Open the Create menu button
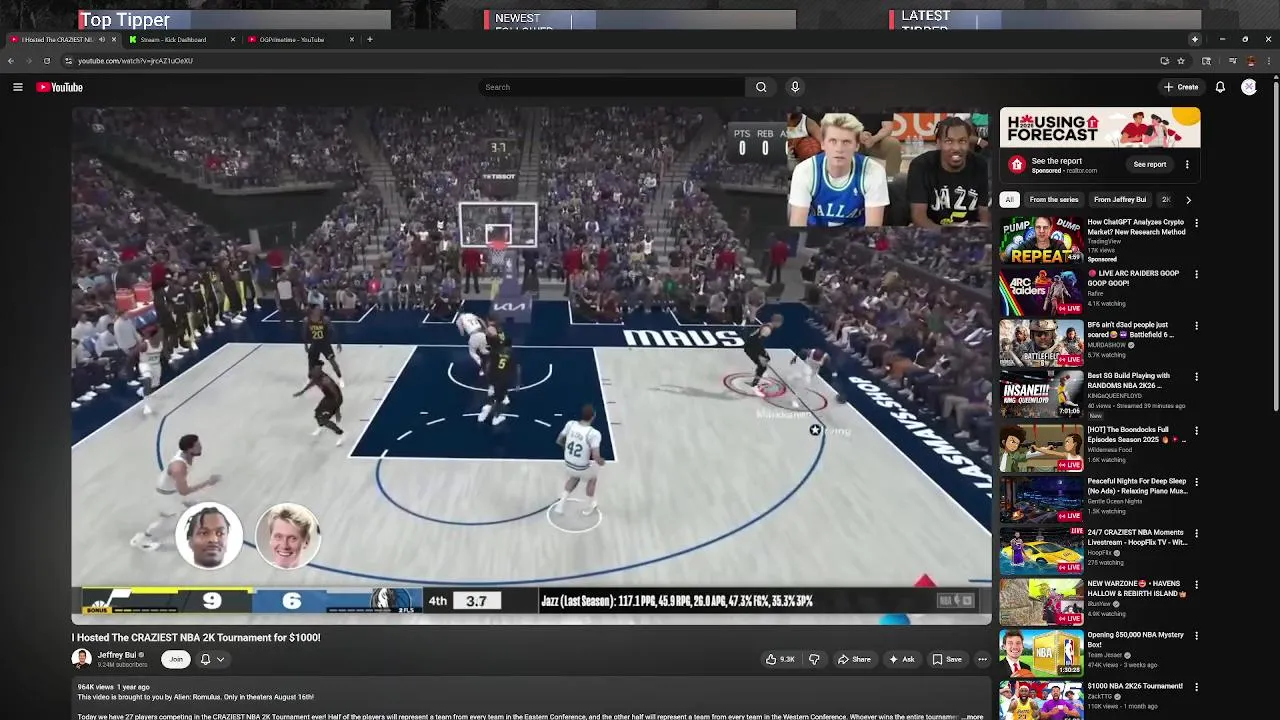The height and width of the screenshot is (720, 1280). click(x=1181, y=87)
